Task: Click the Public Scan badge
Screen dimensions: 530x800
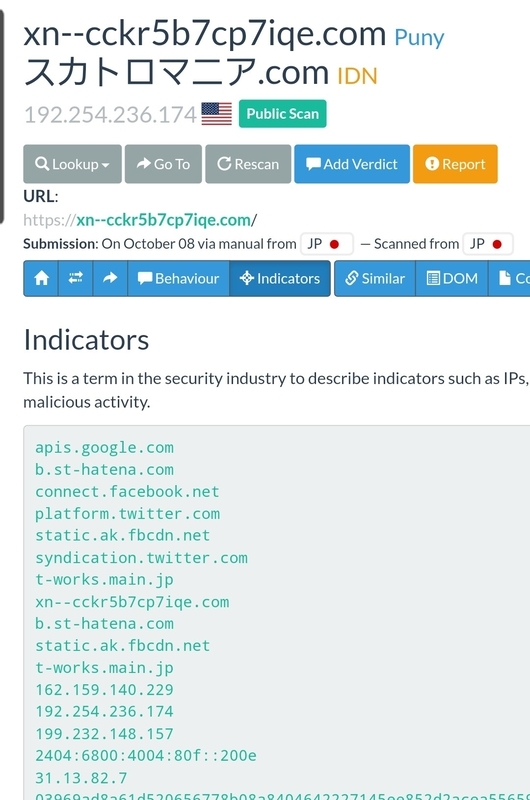Action: [283, 114]
